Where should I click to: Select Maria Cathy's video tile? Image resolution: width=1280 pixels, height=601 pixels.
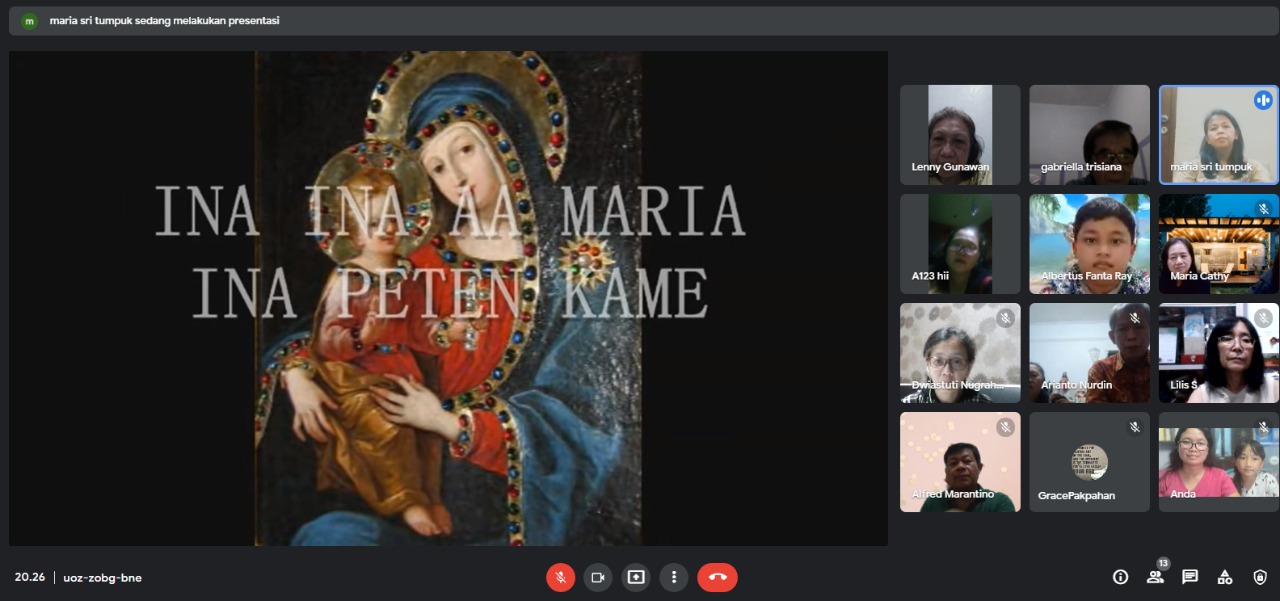coord(1219,244)
